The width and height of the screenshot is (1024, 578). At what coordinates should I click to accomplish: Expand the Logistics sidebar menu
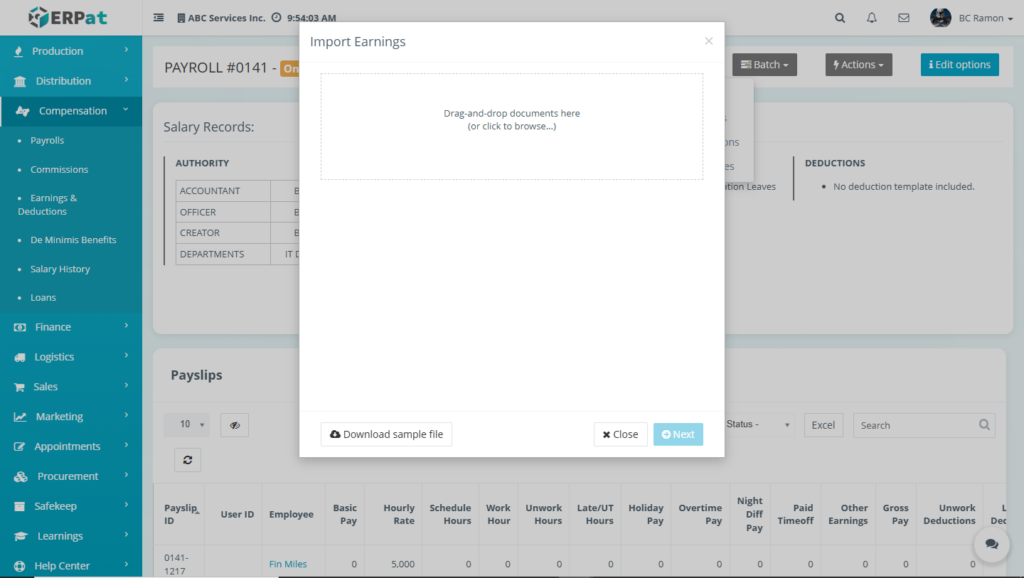[x=71, y=357]
